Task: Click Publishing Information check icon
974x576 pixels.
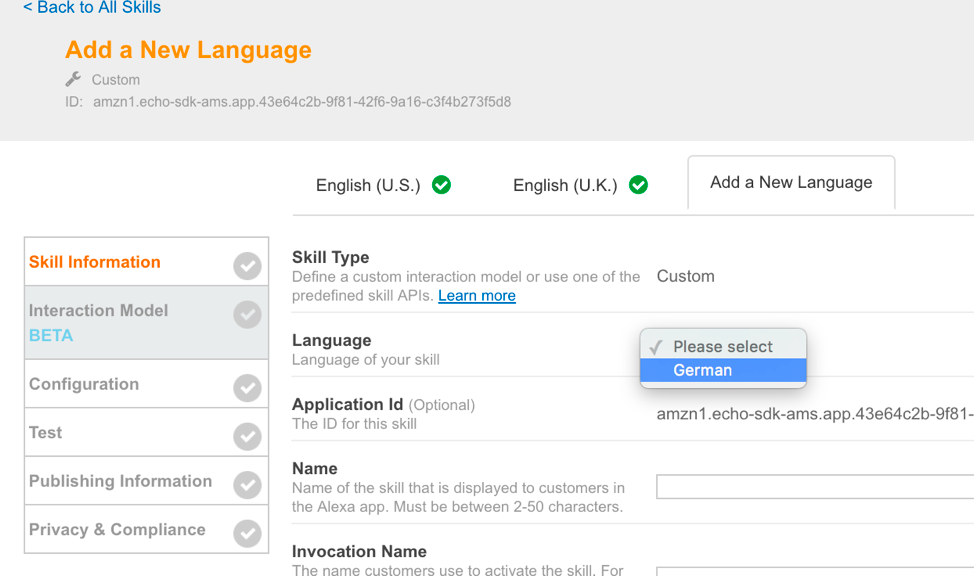Action: [x=247, y=485]
